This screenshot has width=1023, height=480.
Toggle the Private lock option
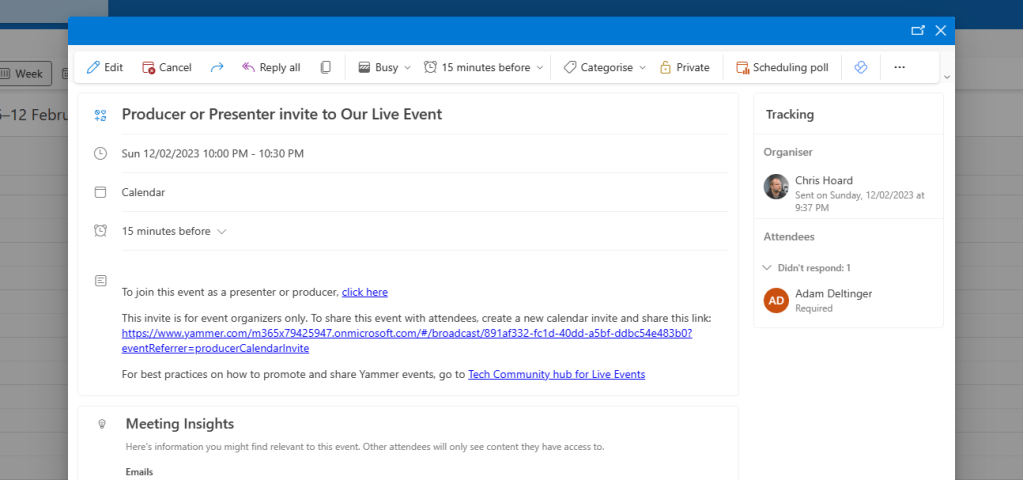(684, 68)
